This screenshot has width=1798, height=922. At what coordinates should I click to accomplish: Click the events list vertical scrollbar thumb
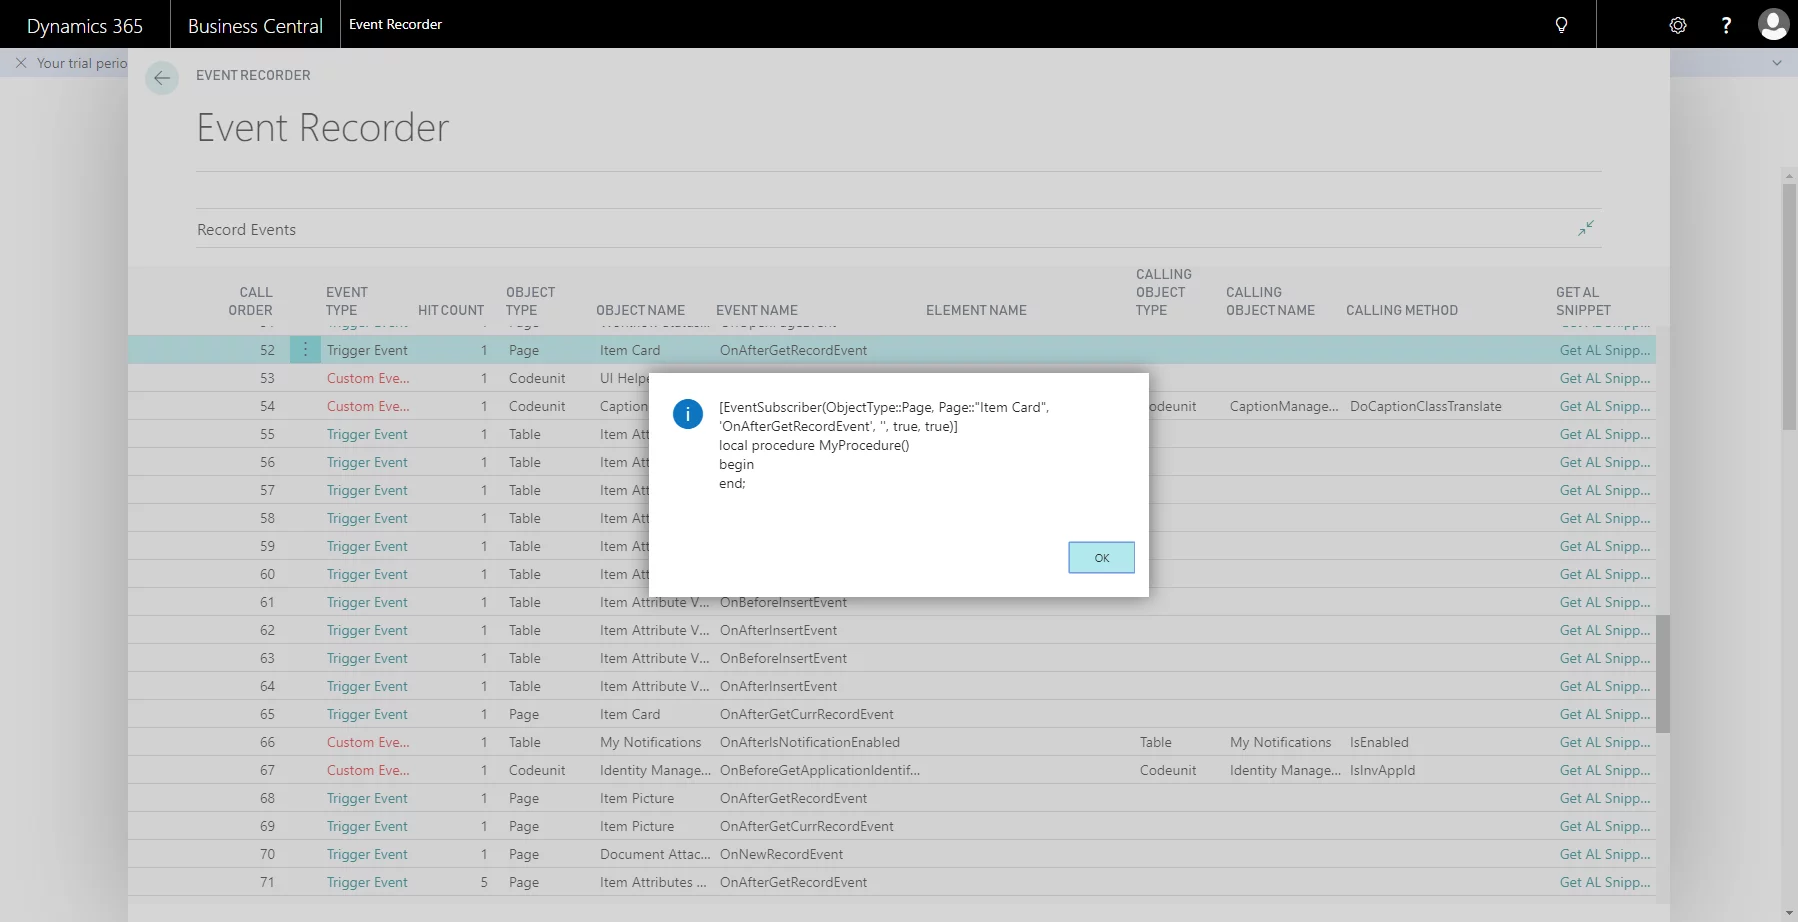(1662, 673)
